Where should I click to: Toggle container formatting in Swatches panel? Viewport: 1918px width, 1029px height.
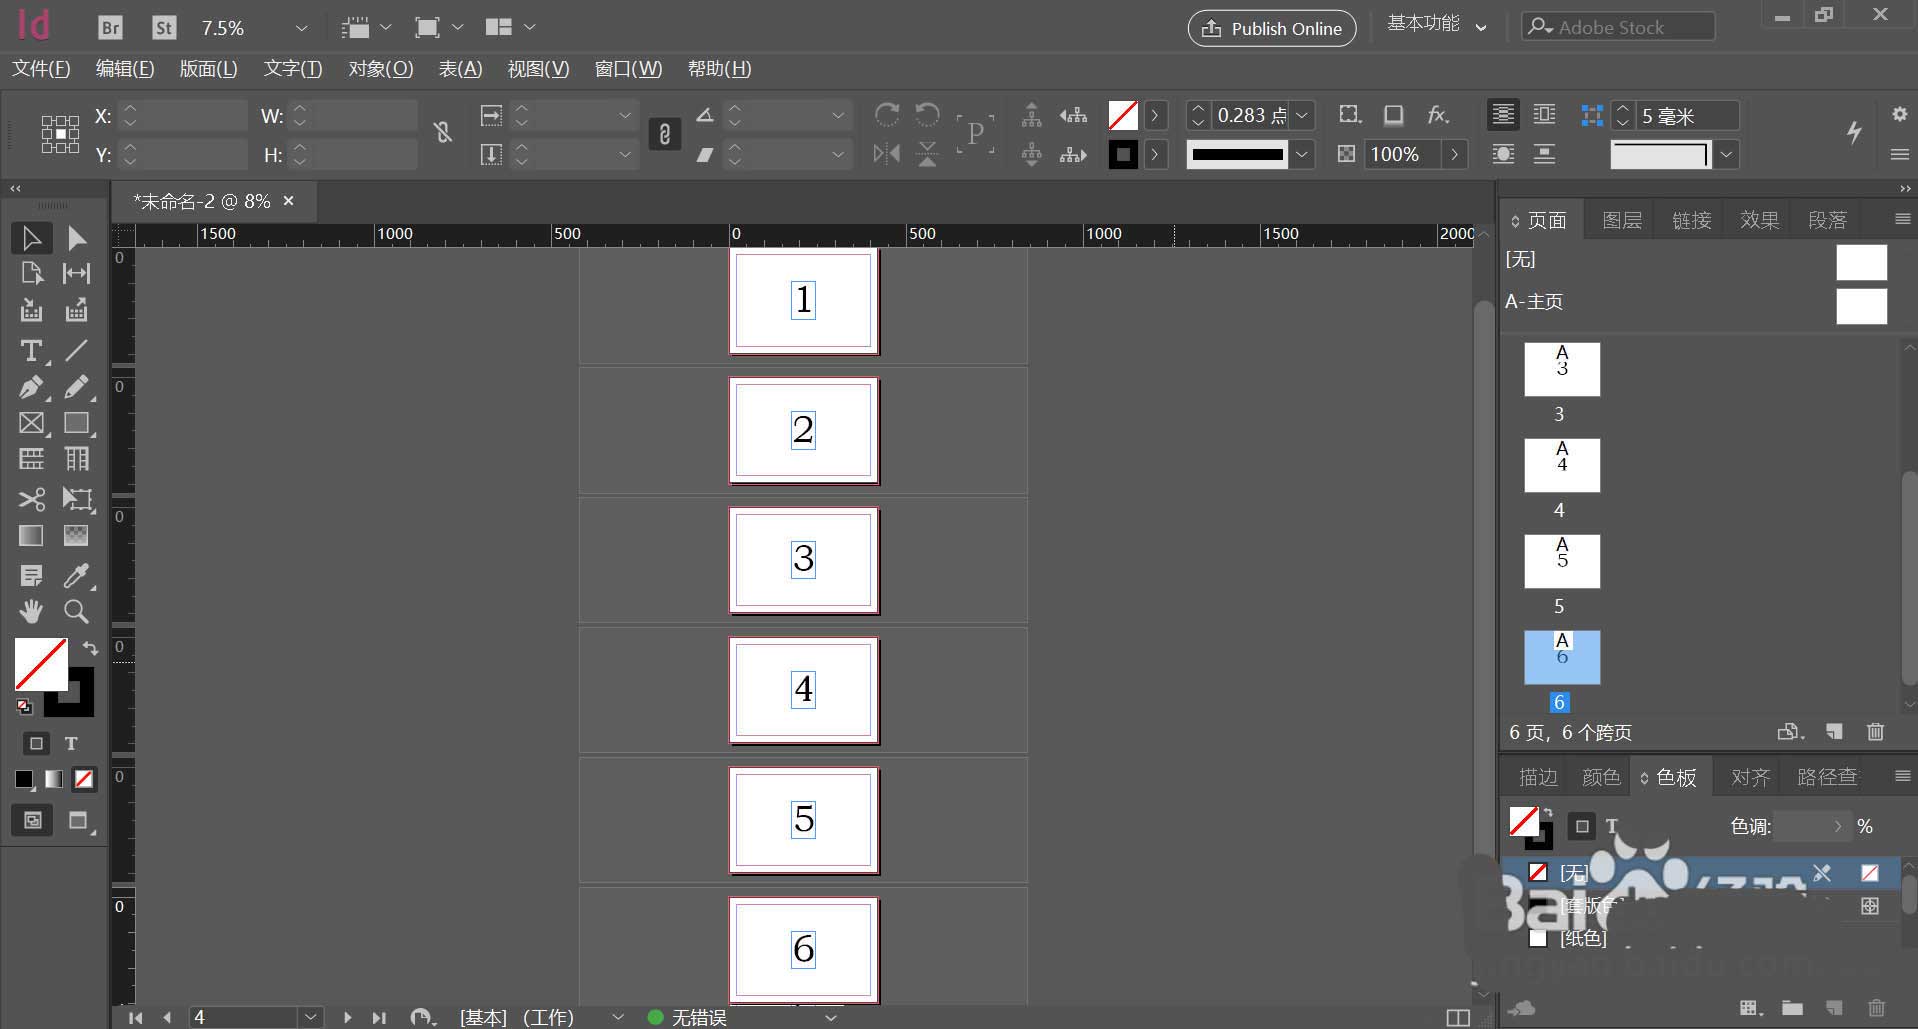pos(1581,826)
